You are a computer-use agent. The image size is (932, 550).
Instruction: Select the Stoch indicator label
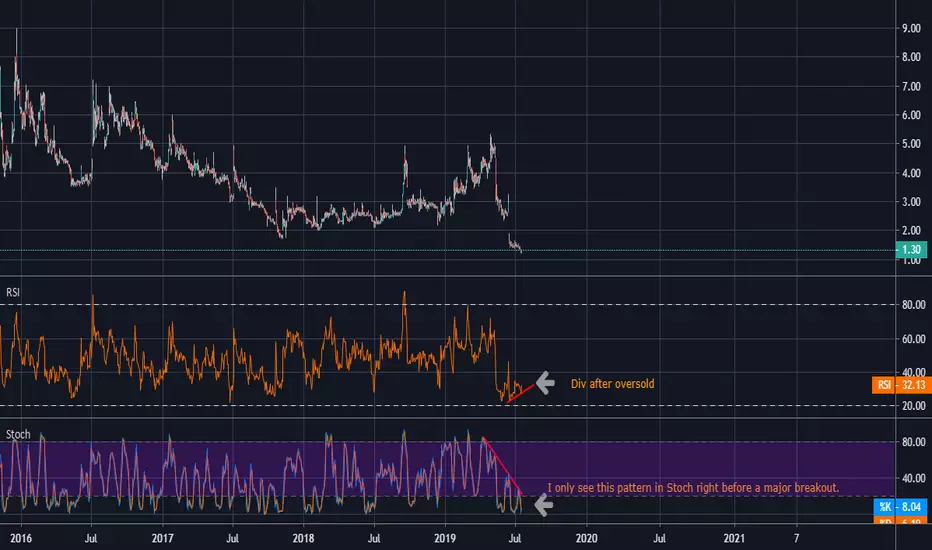[18, 435]
